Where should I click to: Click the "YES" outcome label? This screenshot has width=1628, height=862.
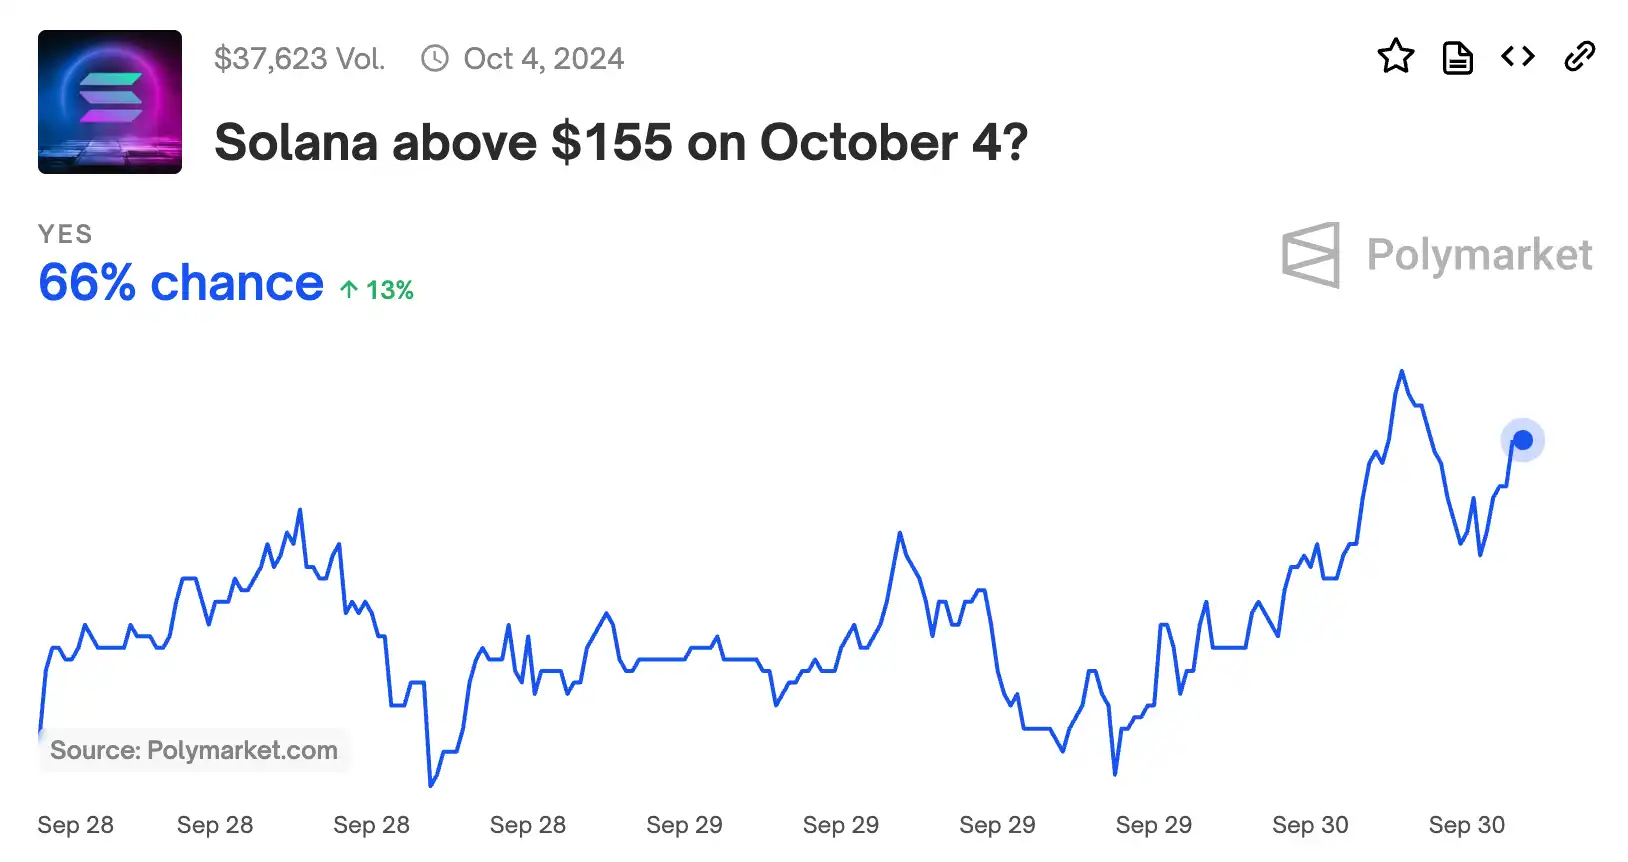(x=65, y=234)
